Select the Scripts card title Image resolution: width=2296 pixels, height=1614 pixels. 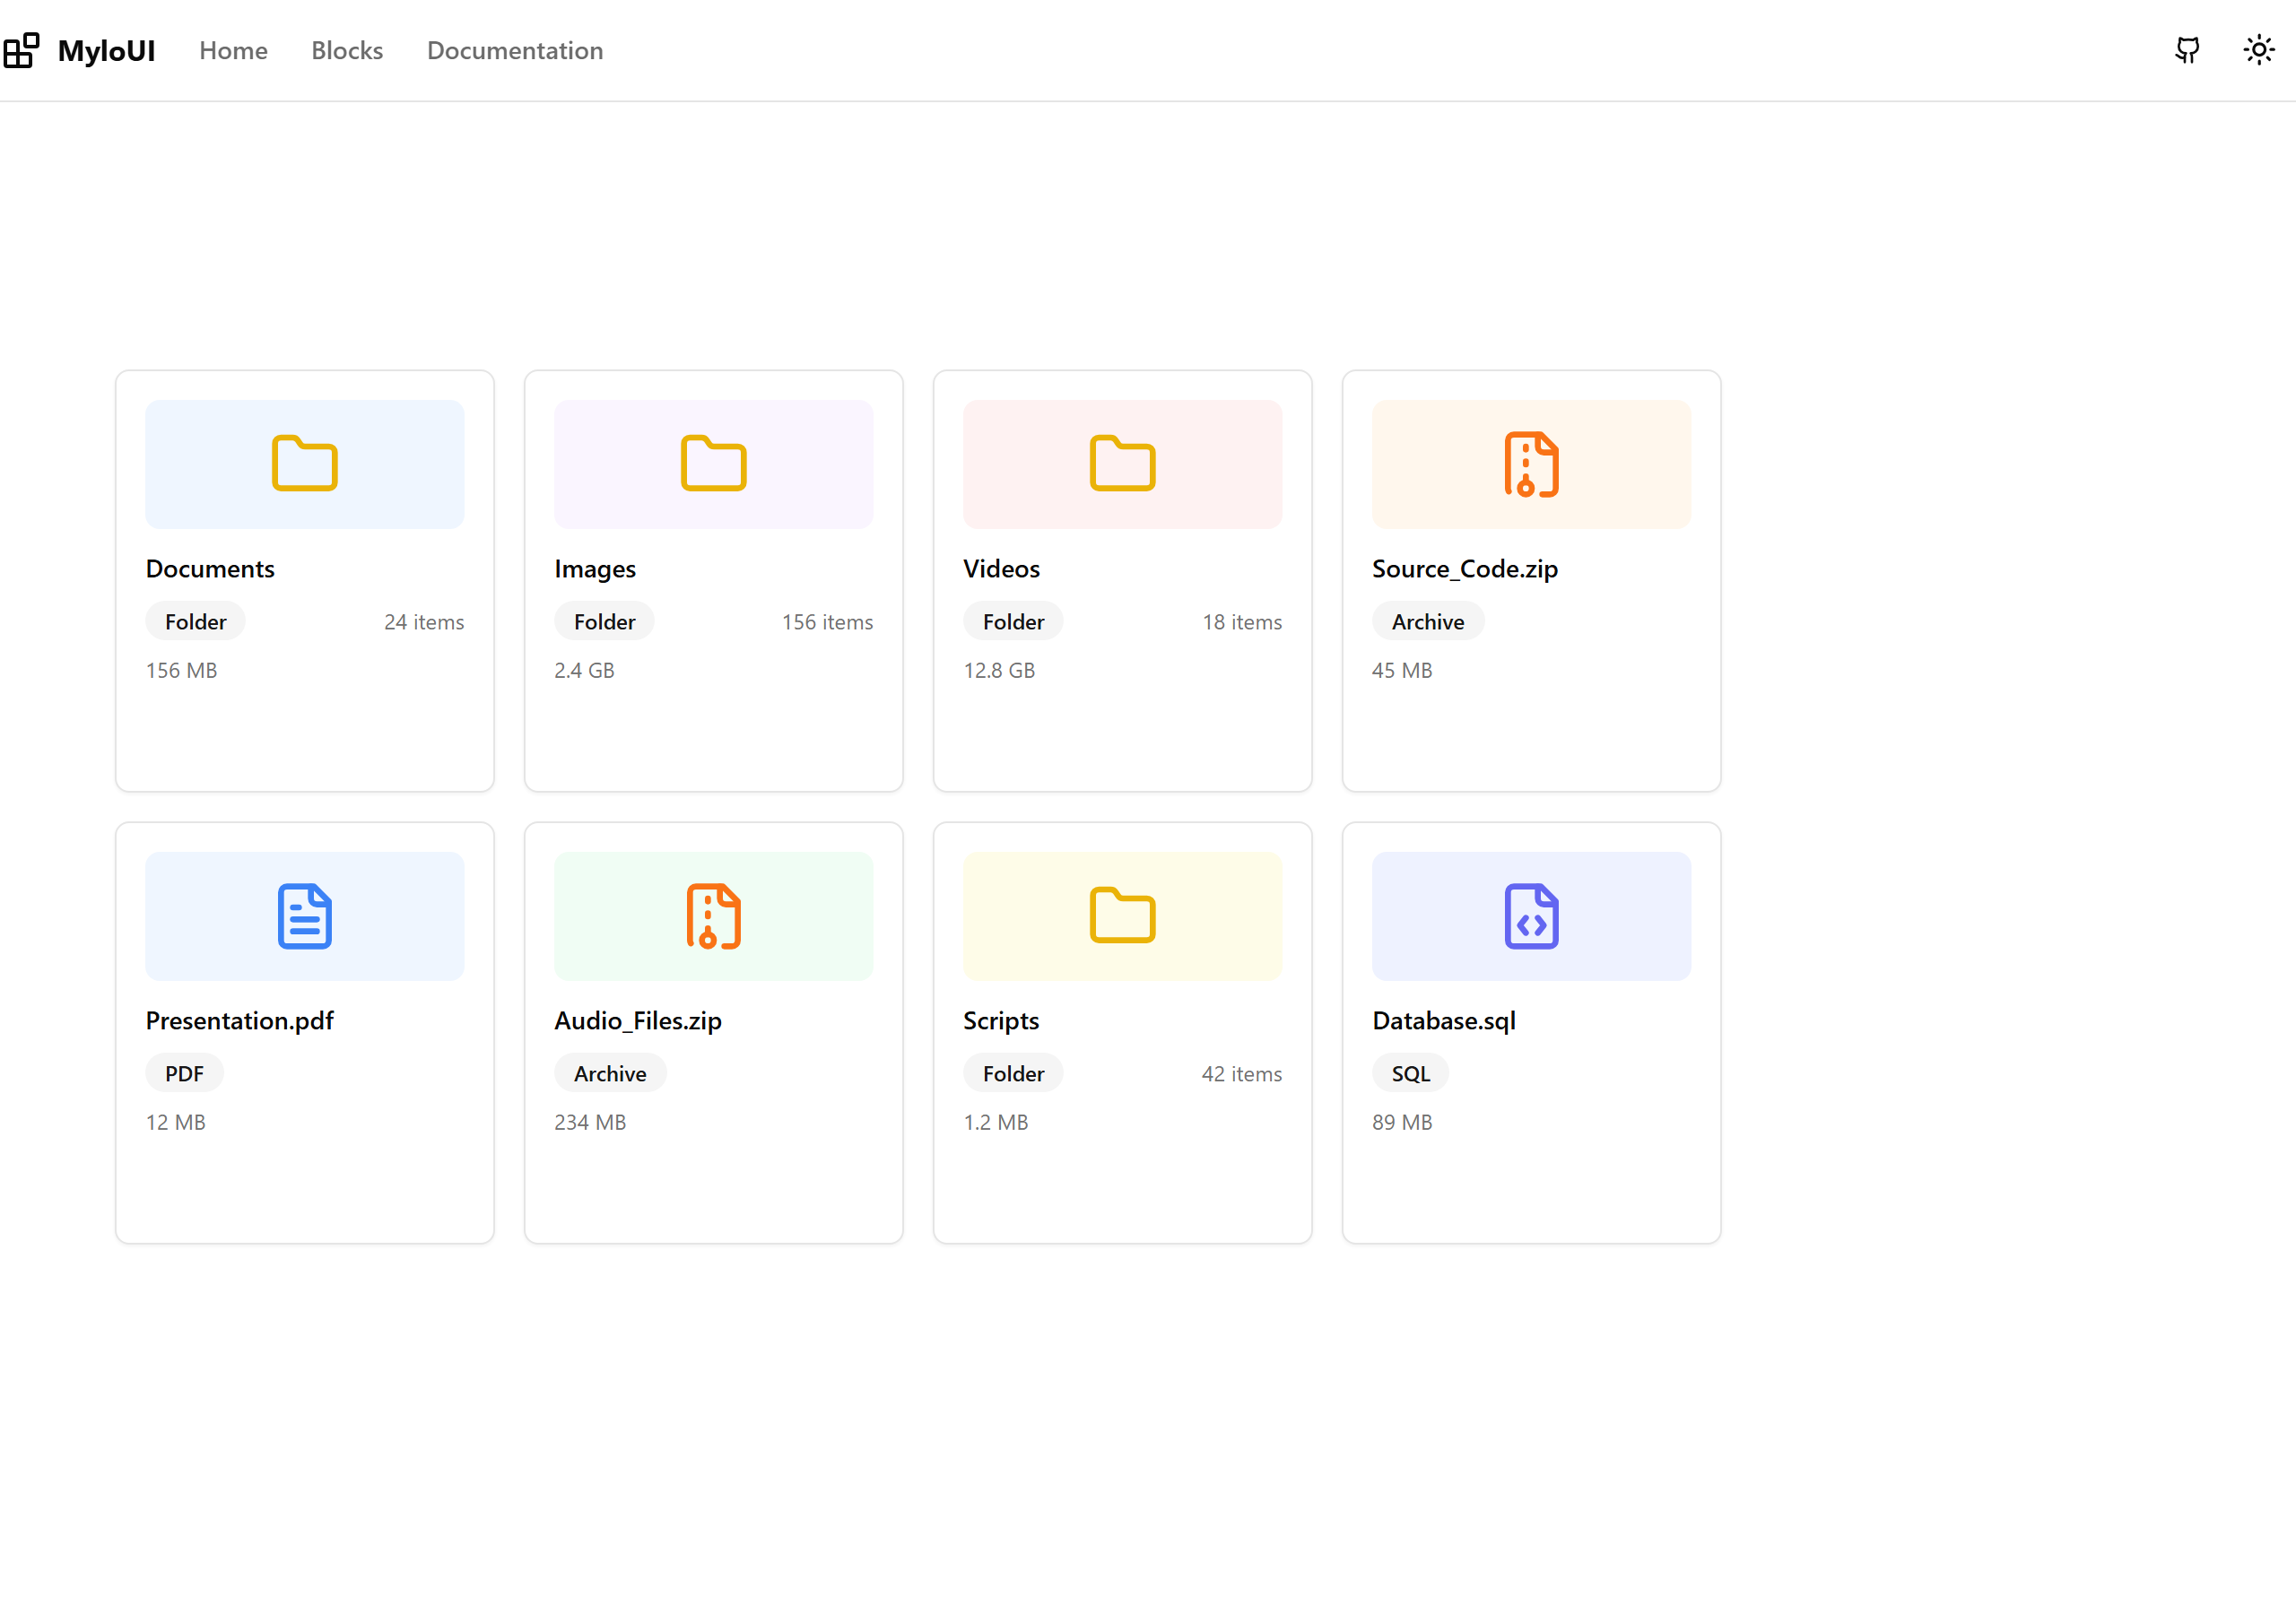click(1001, 1021)
